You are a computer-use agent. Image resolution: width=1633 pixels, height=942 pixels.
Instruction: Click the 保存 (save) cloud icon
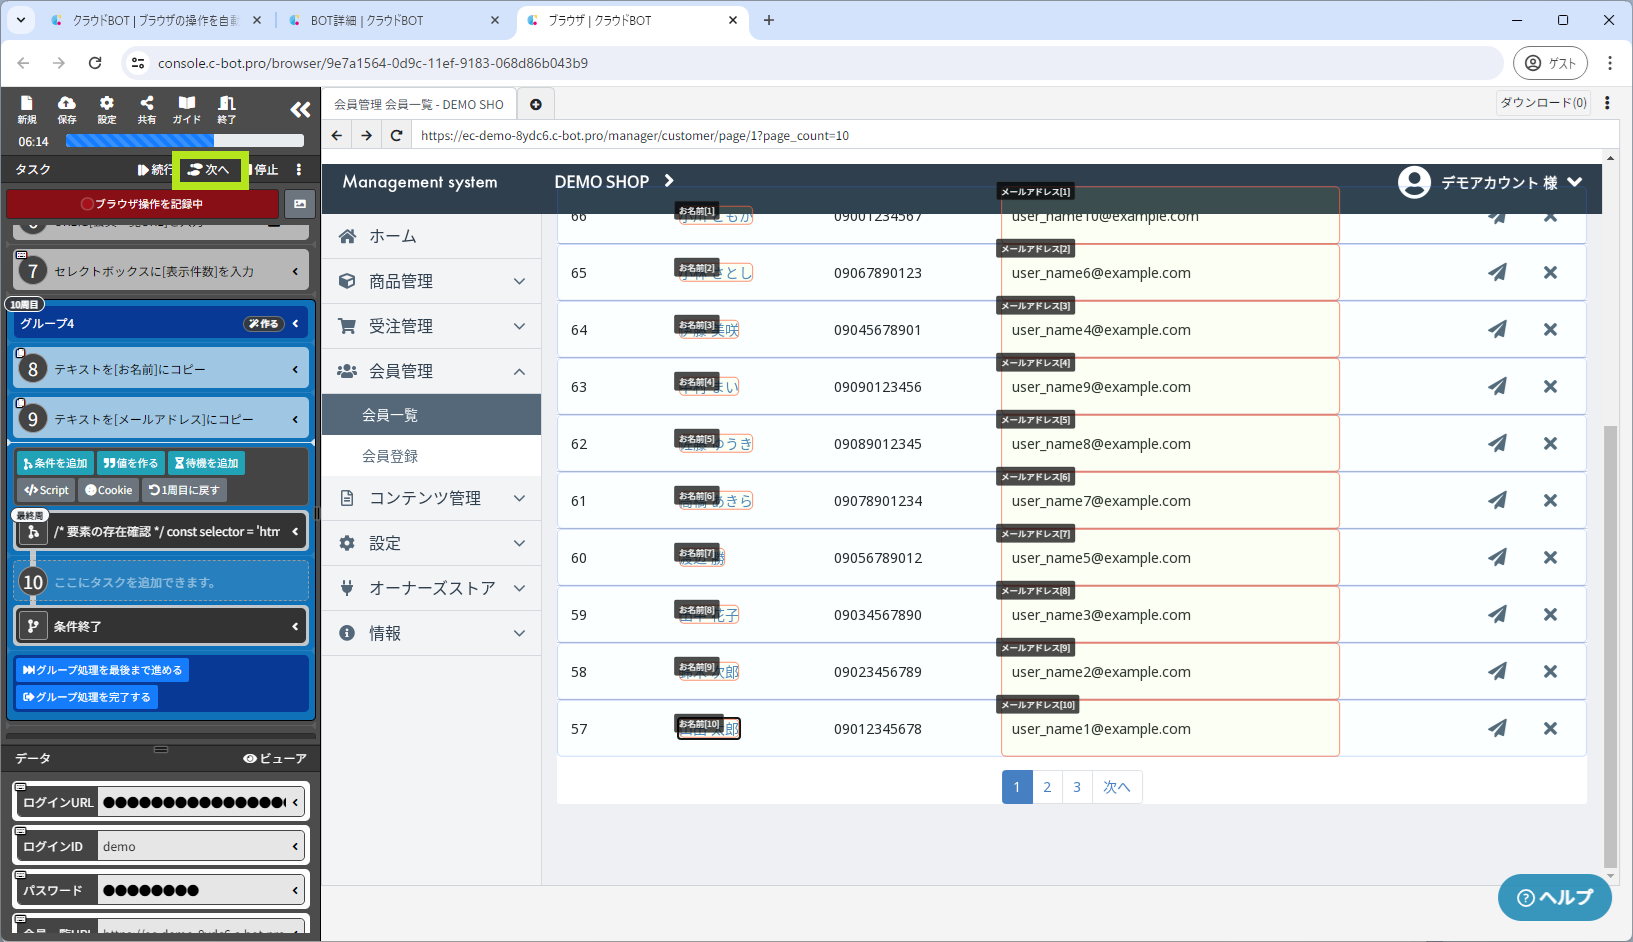click(67, 109)
